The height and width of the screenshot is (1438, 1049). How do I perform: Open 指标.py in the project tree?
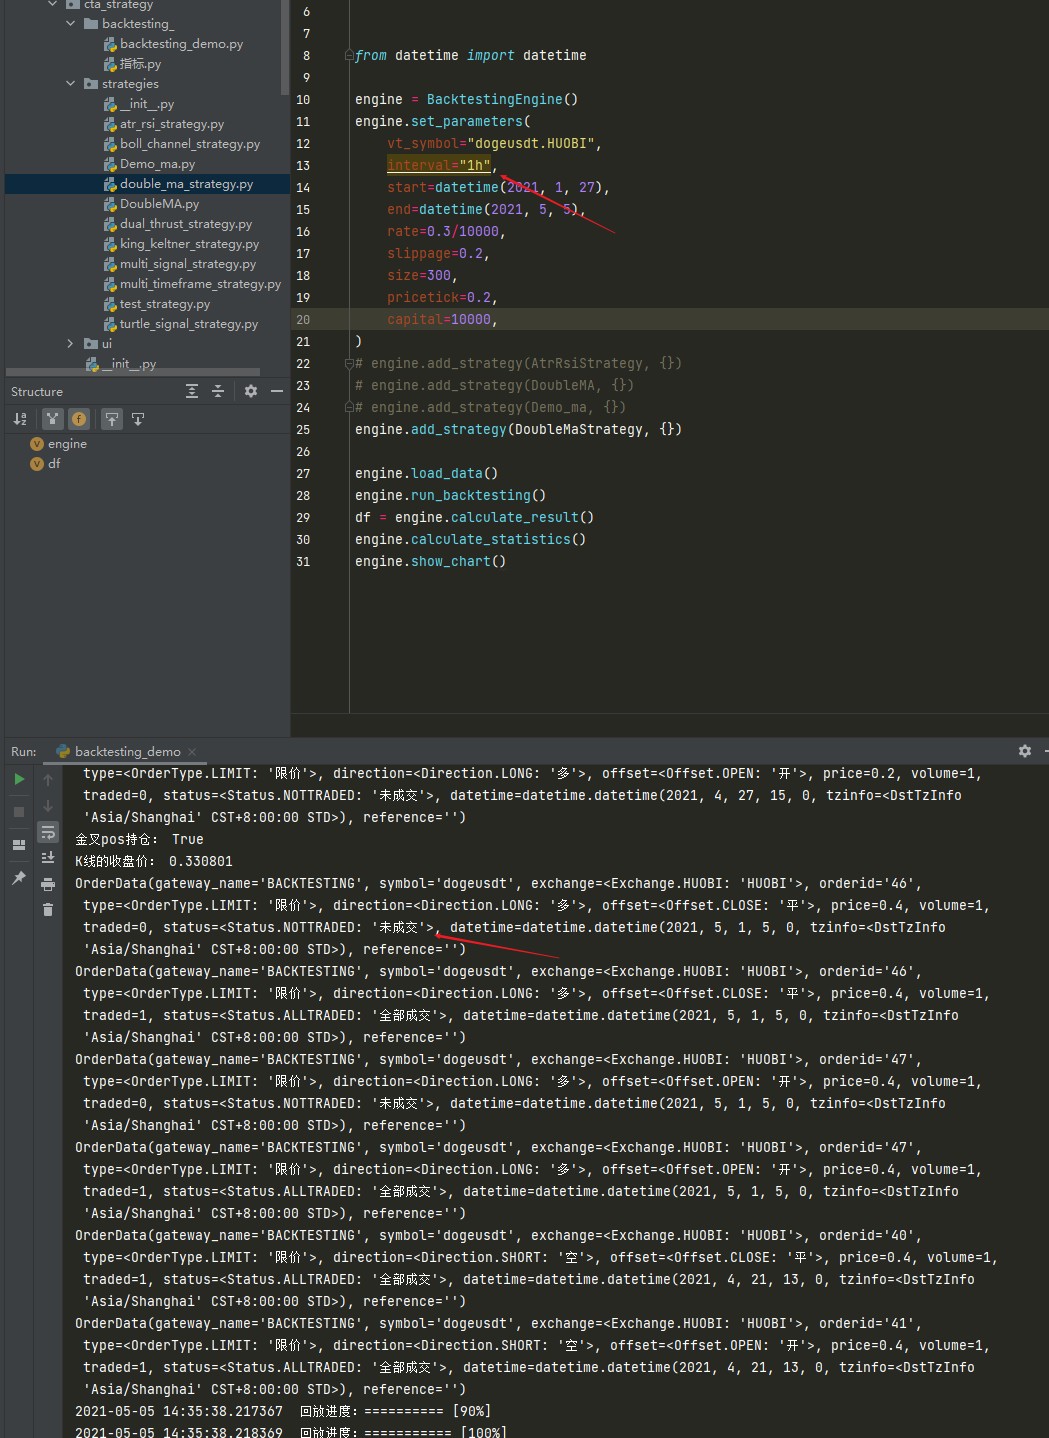point(132,64)
